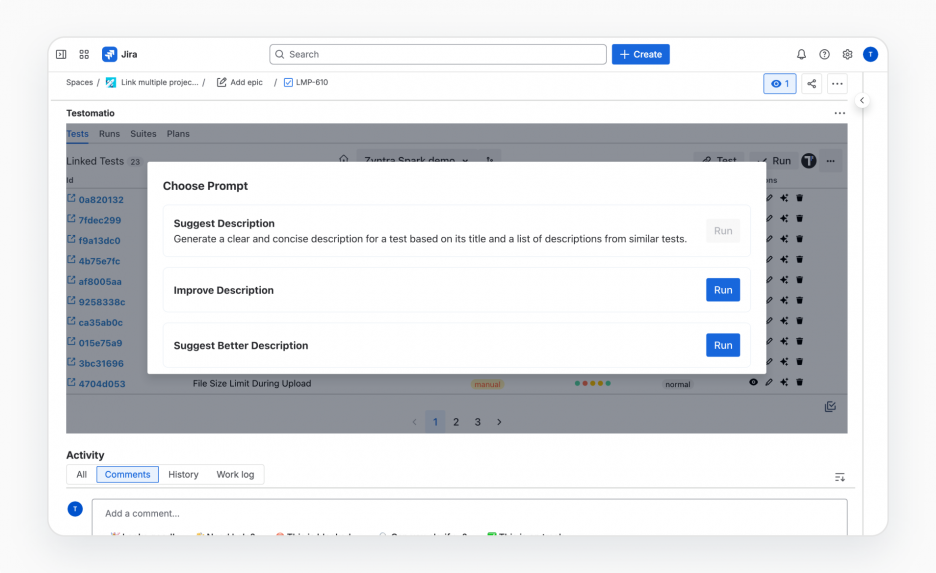Delete test 7fdec299 with trash icon

click(x=799, y=218)
